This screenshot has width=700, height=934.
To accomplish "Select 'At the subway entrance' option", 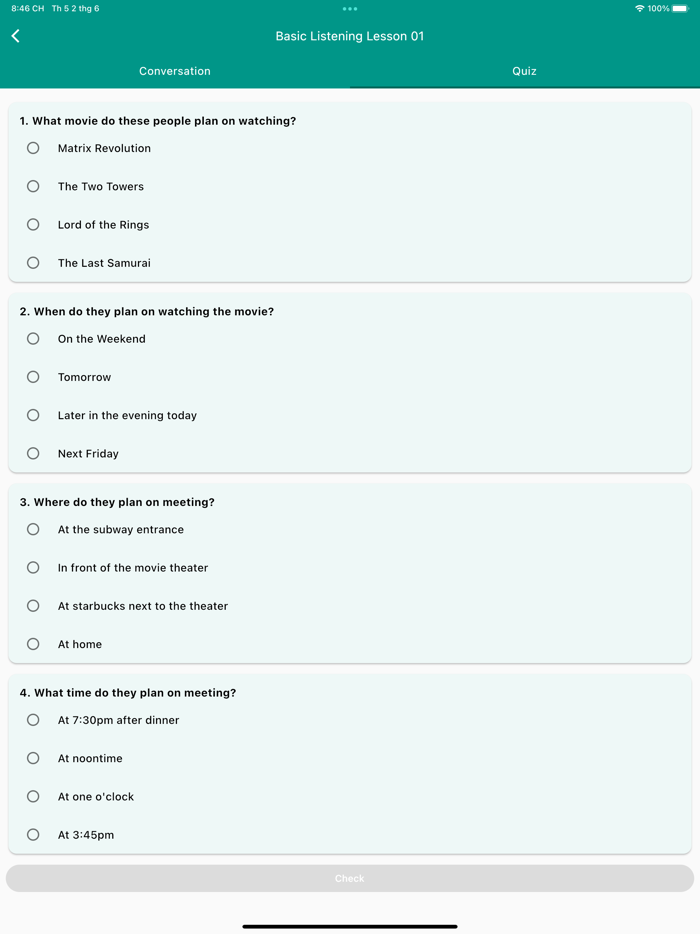I will click(32, 529).
